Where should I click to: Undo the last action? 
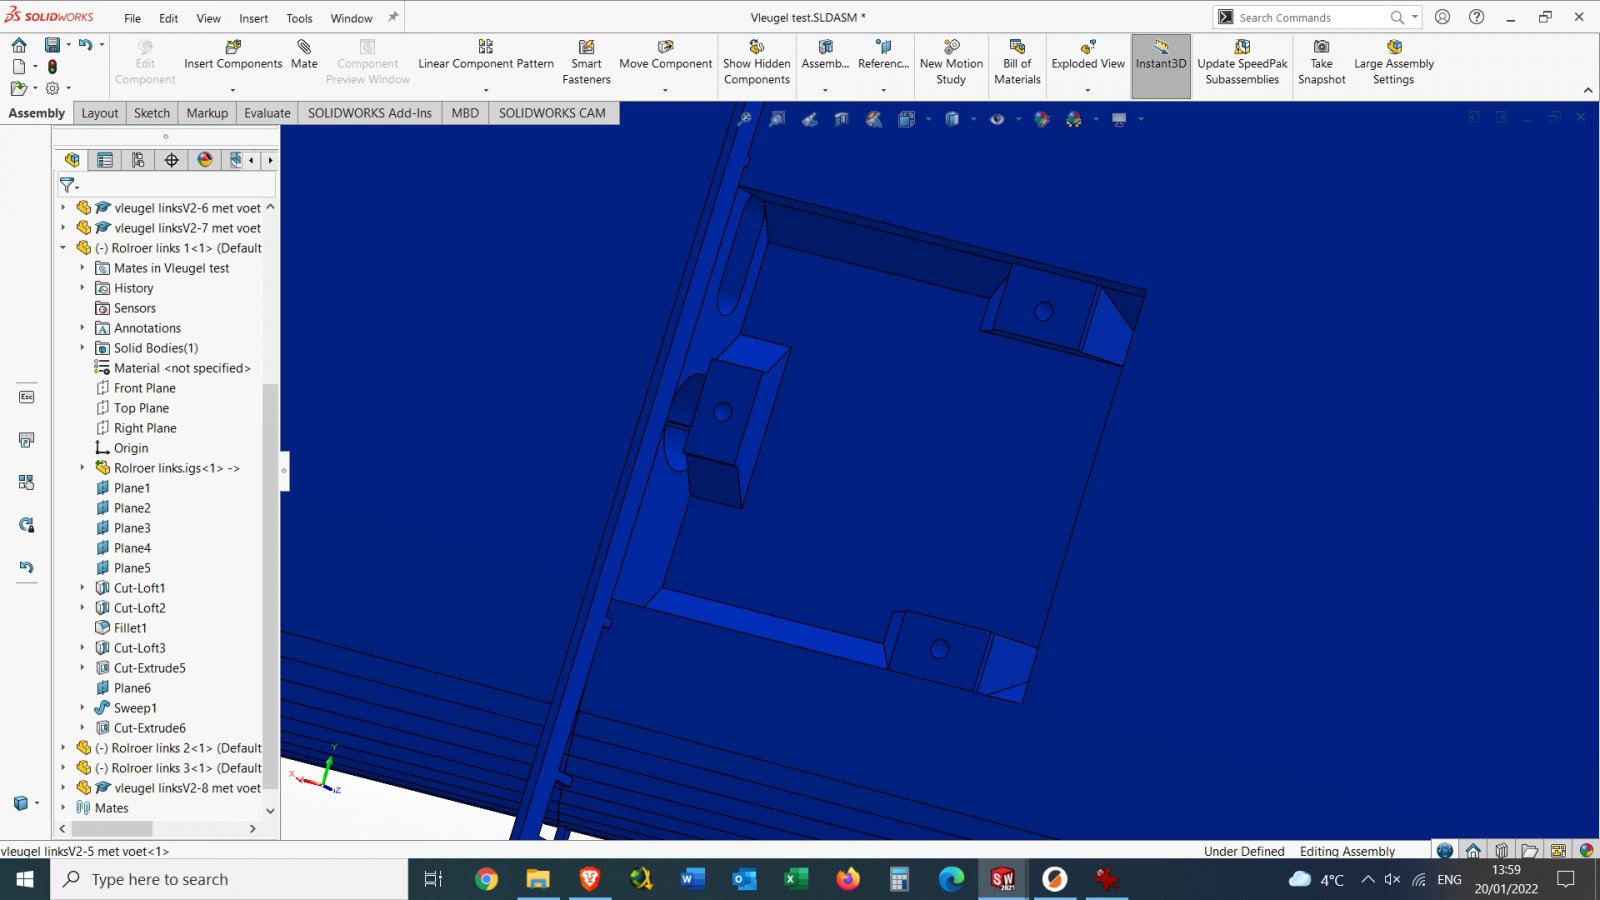[x=86, y=45]
